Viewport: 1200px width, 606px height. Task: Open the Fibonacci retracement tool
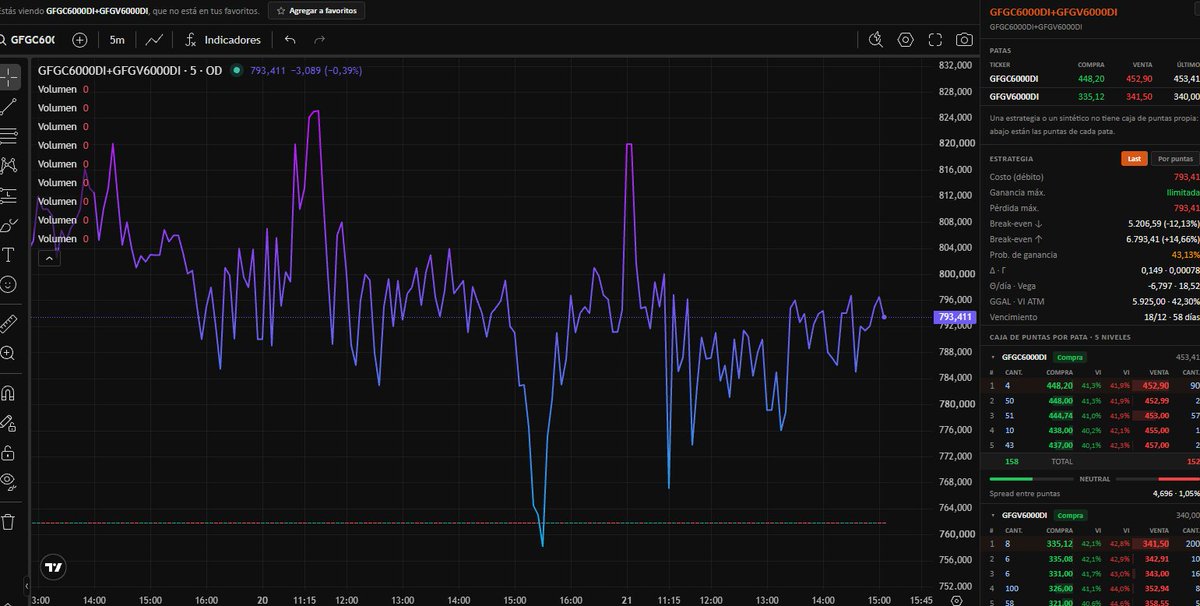[x=8, y=136]
